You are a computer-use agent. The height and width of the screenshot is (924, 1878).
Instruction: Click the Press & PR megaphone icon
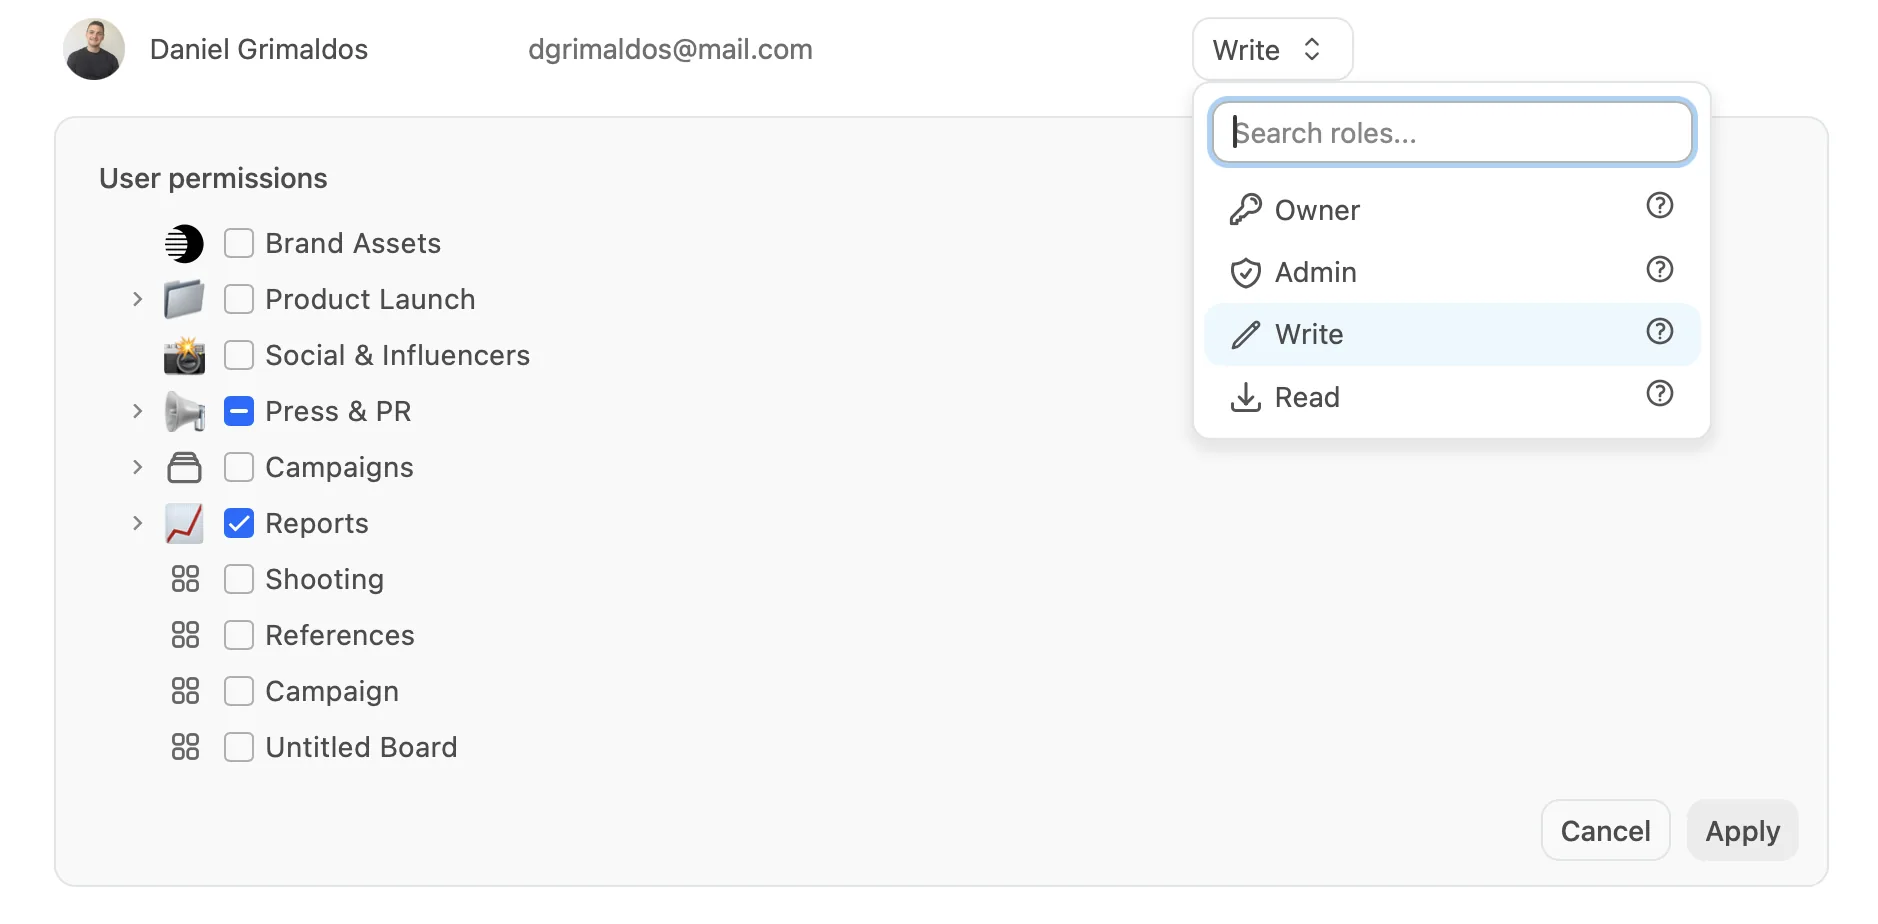(x=184, y=411)
